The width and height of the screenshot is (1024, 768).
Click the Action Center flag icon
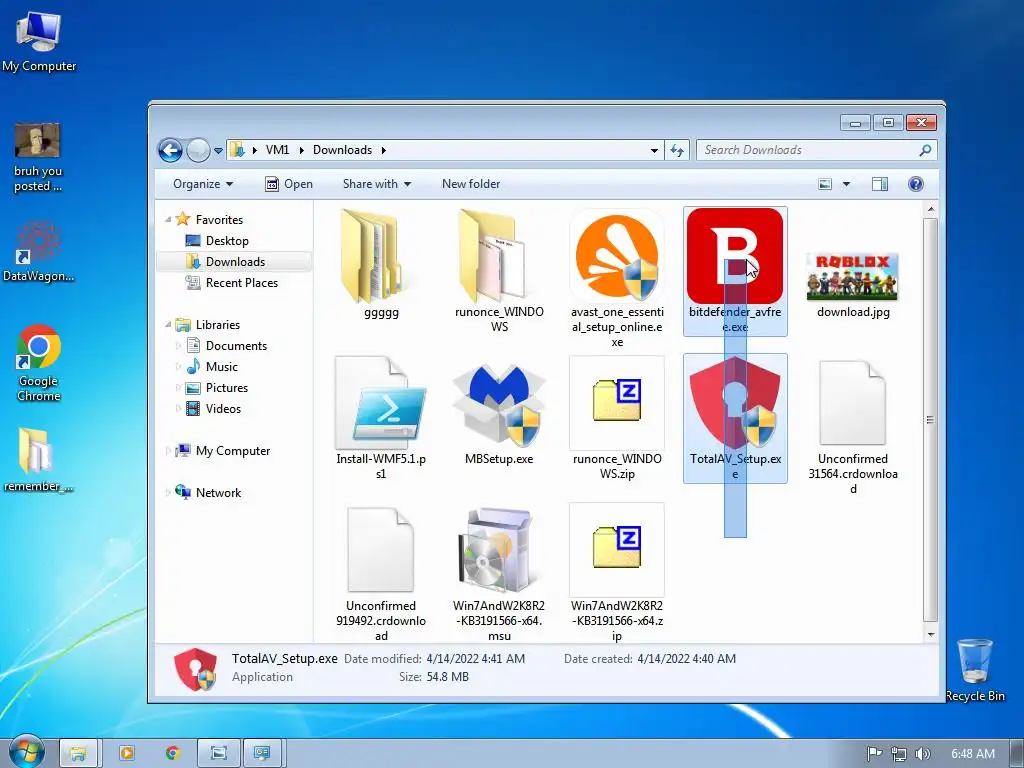pos(874,754)
